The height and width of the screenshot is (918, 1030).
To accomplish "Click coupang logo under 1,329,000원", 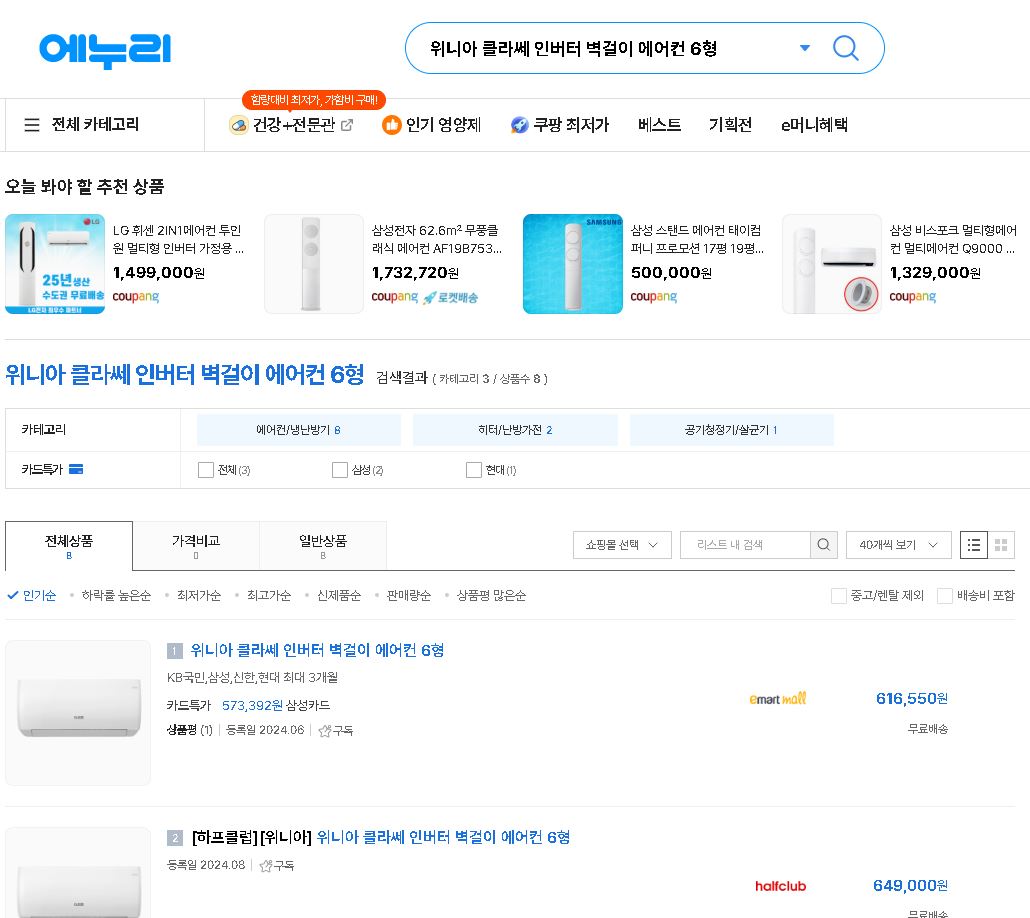I will (912, 297).
